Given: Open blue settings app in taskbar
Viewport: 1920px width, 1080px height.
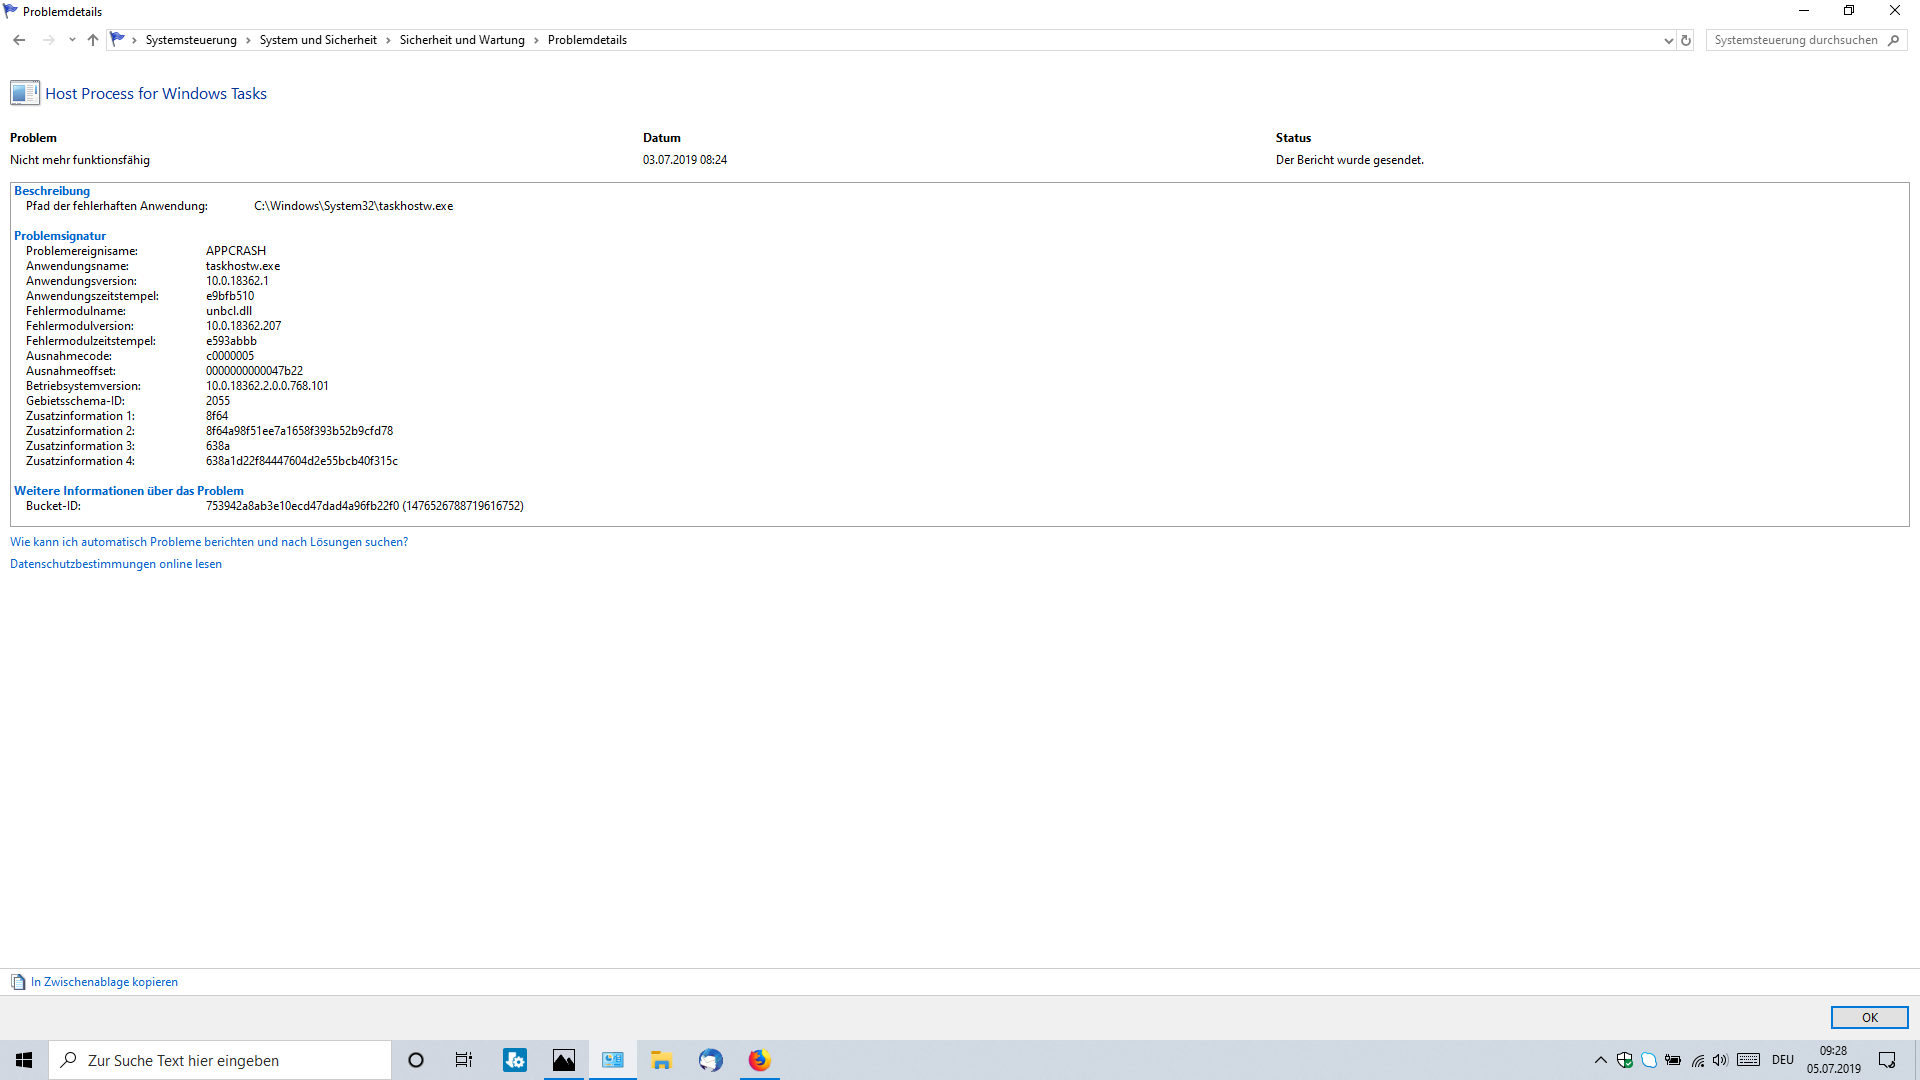Looking at the screenshot, I should (x=515, y=1060).
